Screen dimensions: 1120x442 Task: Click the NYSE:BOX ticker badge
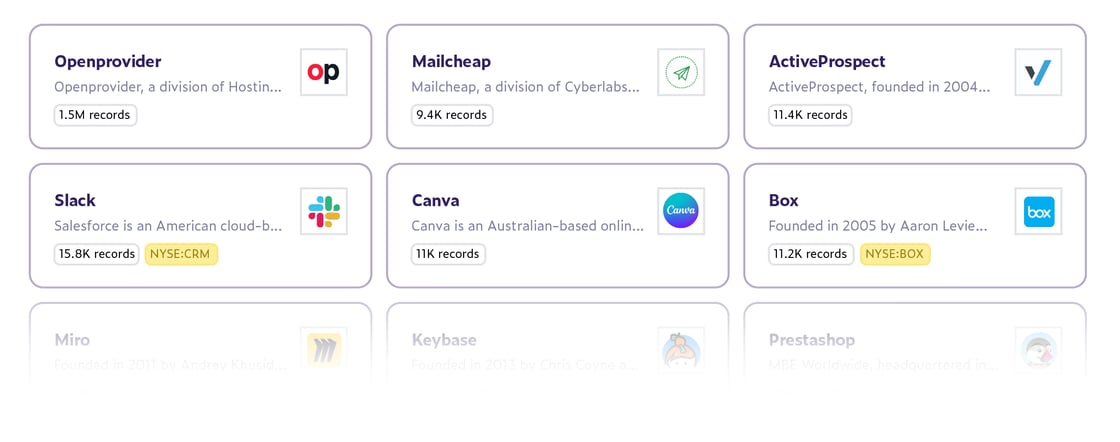(x=895, y=254)
